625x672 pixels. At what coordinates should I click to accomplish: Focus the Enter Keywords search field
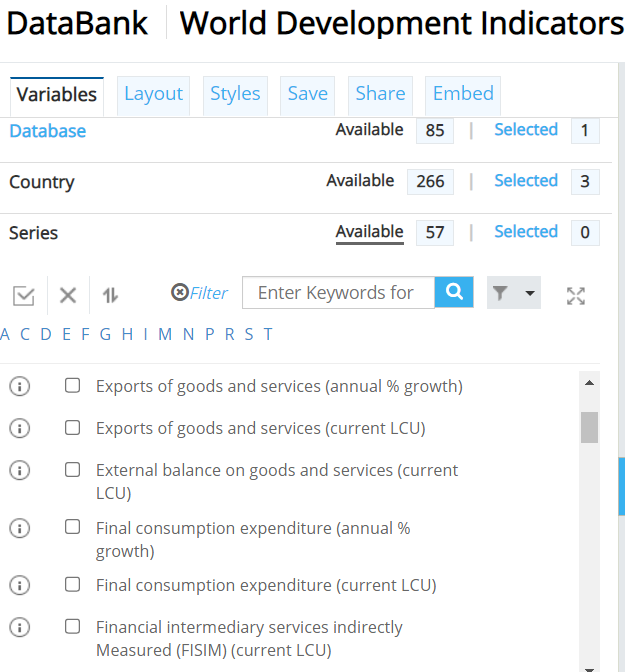point(338,292)
